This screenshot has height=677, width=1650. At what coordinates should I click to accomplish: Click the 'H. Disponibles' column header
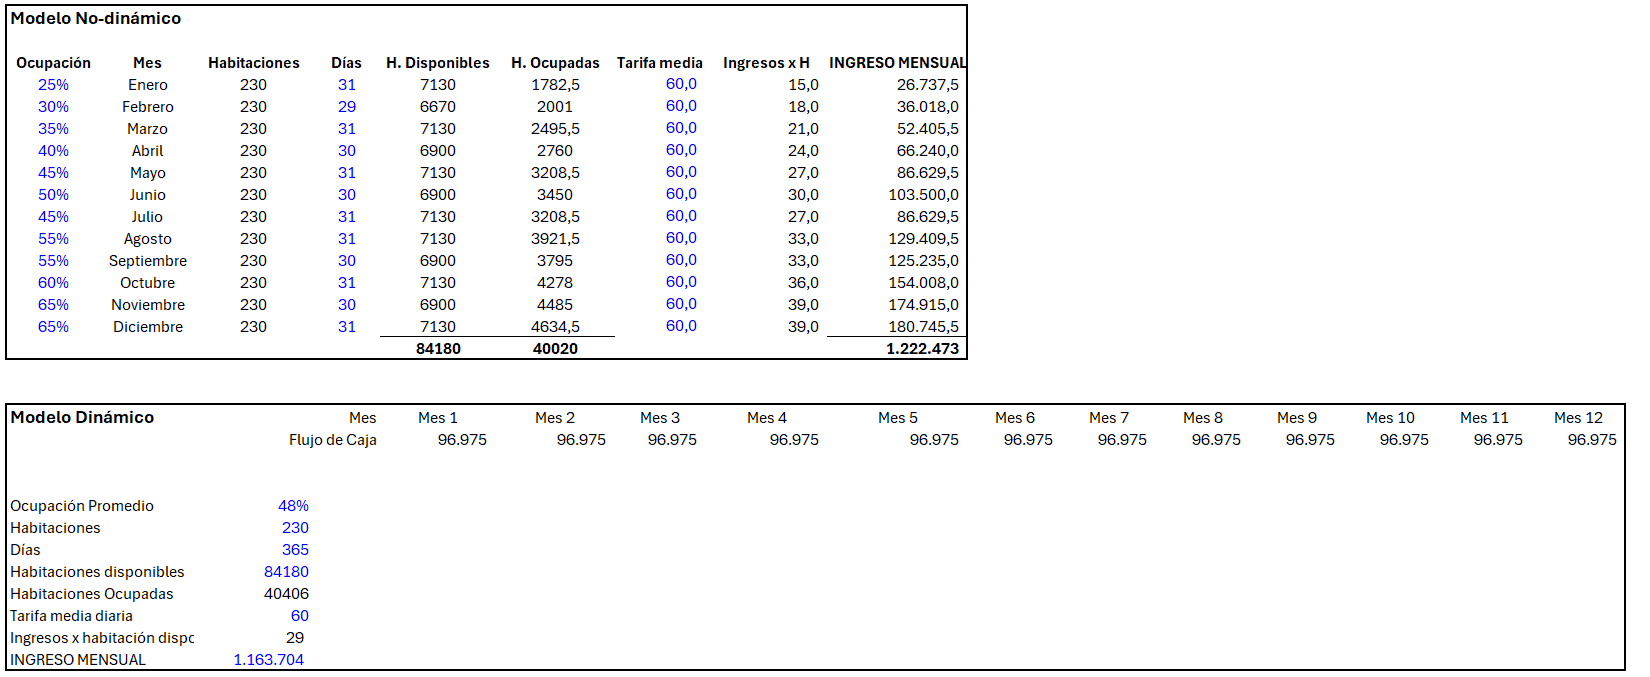[x=438, y=63]
